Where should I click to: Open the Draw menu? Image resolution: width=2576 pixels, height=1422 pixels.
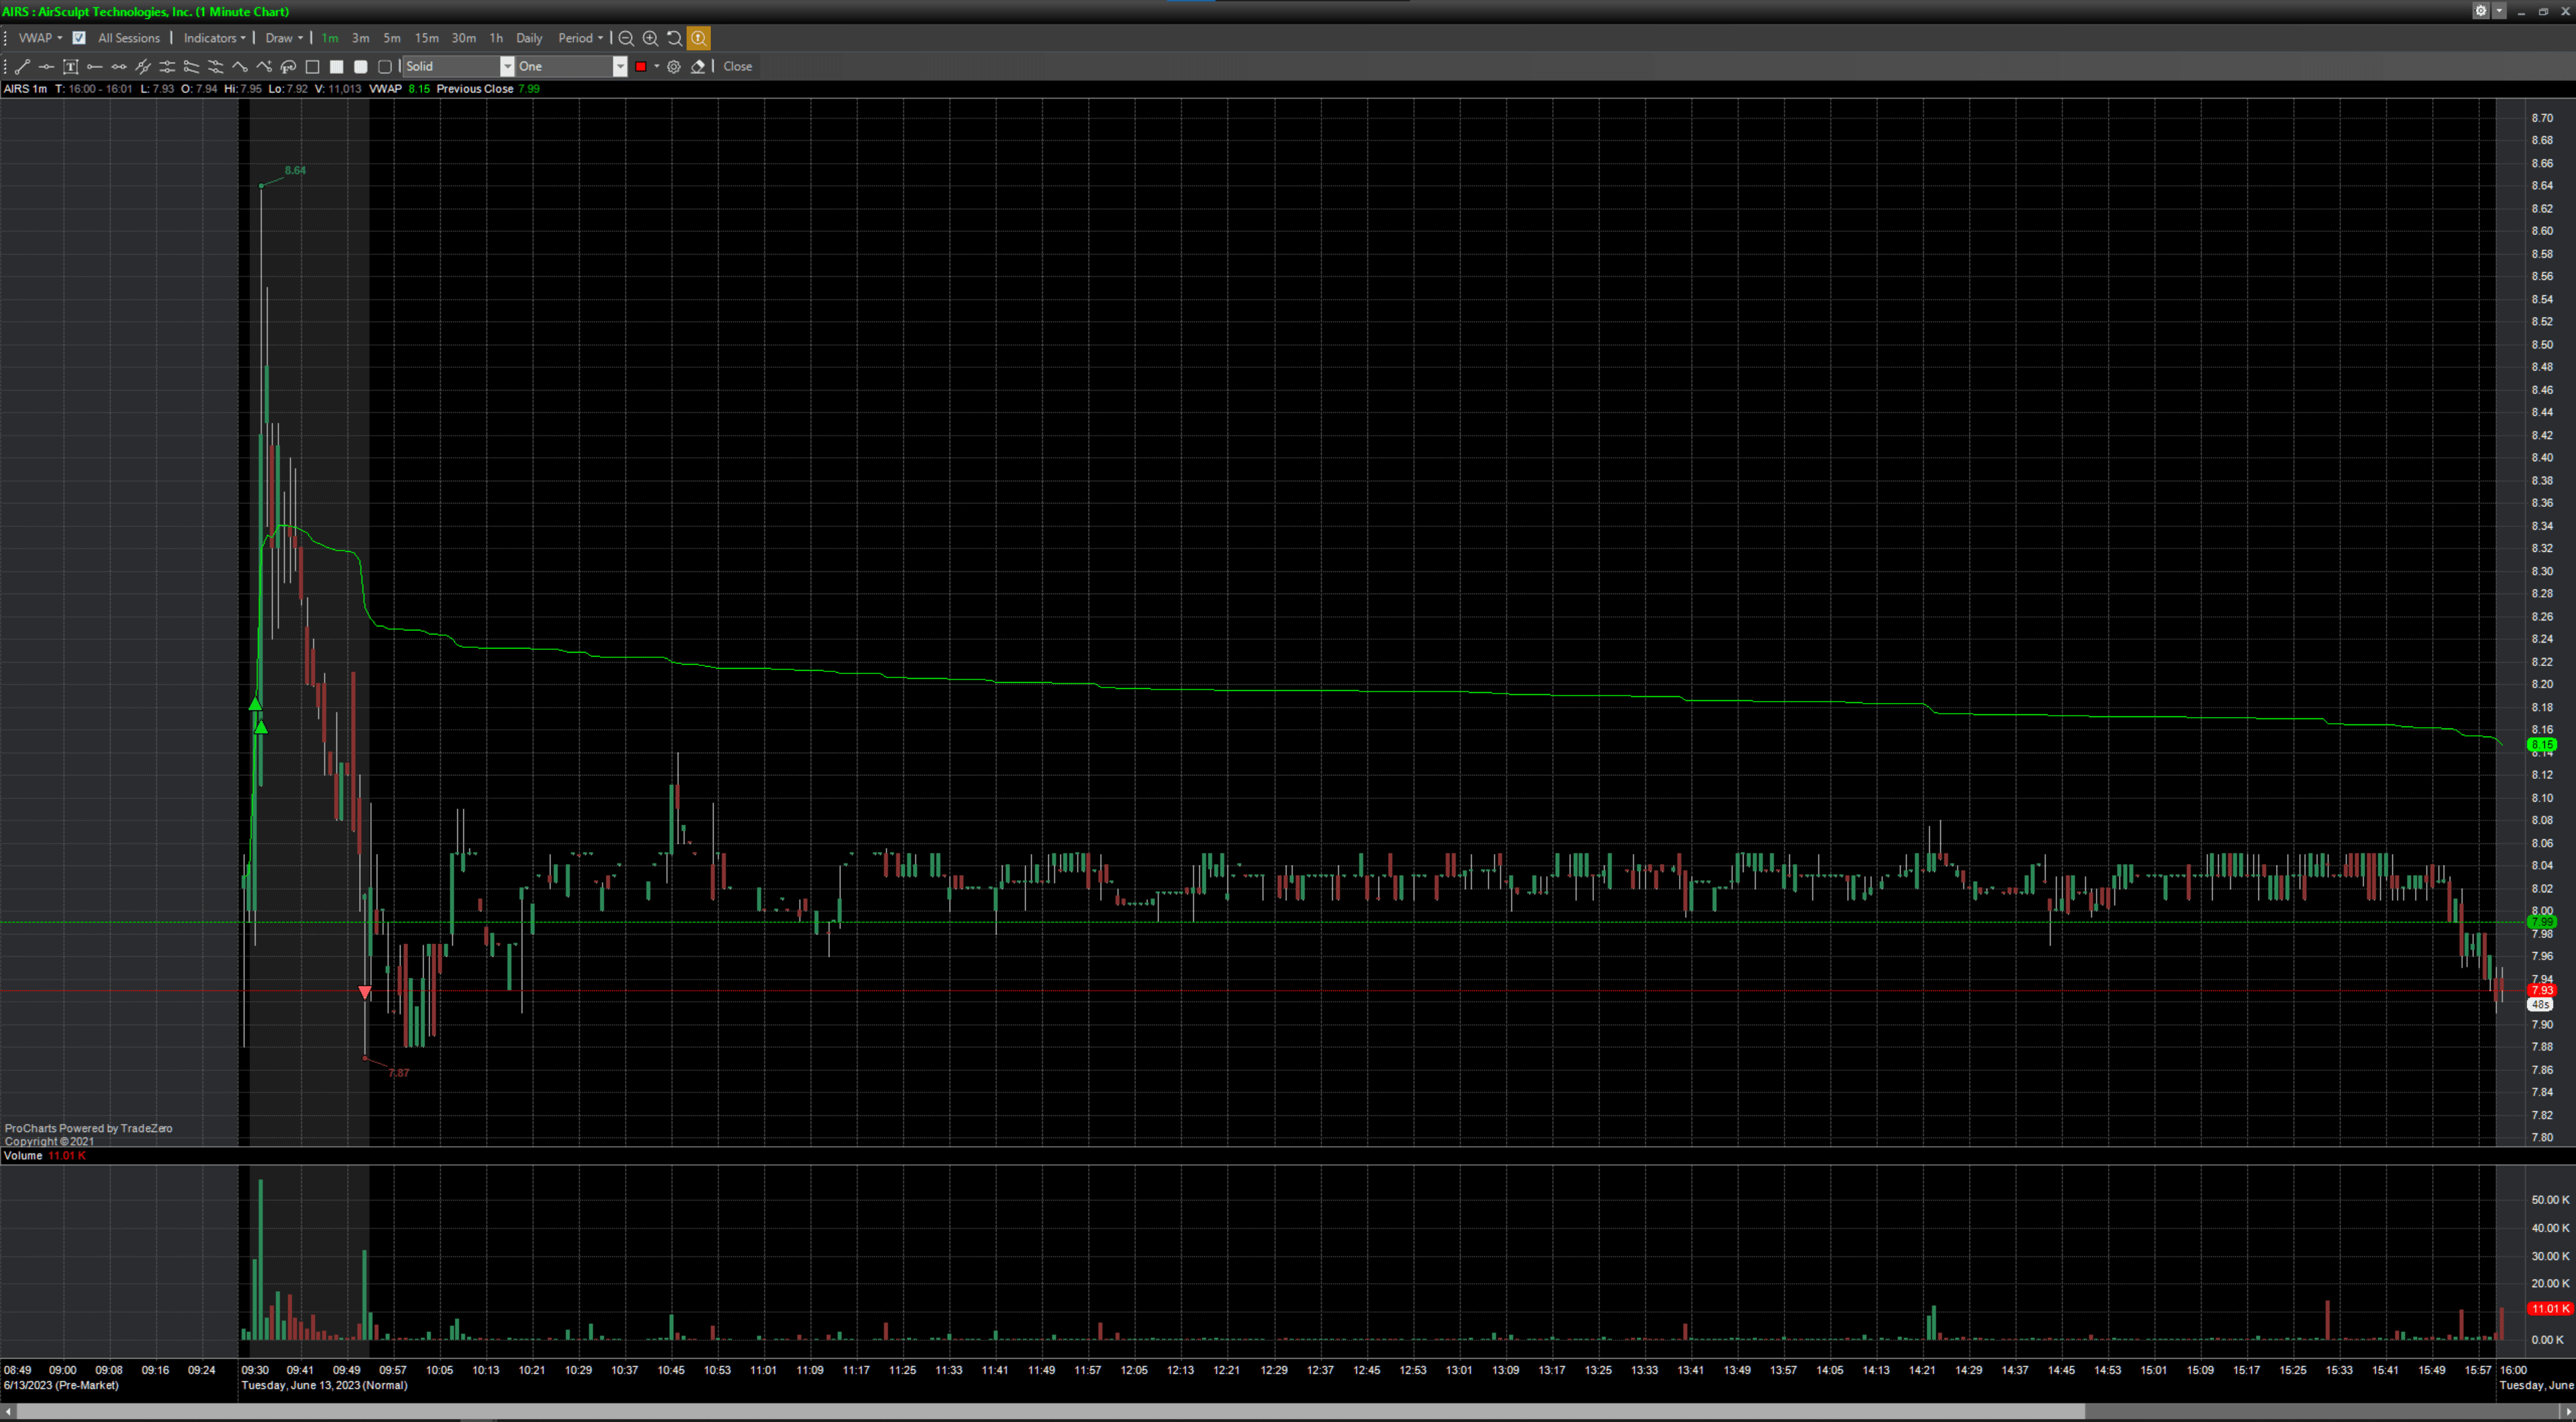pyautogui.click(x=283, y=38)
